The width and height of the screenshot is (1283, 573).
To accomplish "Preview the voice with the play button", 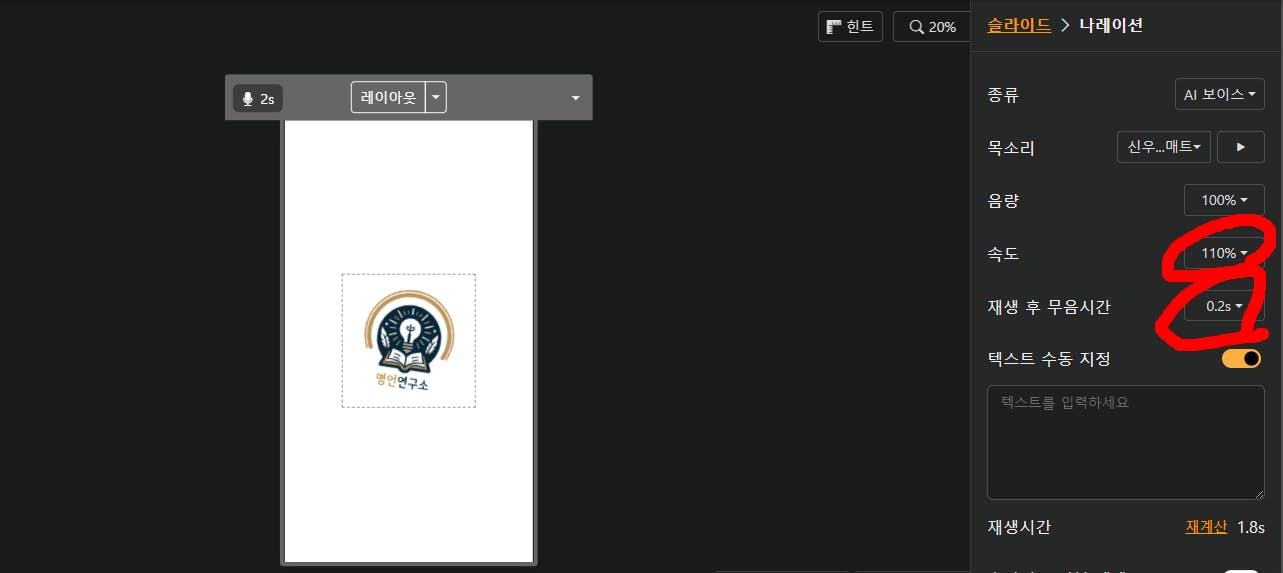I will tap(1241, 147).
